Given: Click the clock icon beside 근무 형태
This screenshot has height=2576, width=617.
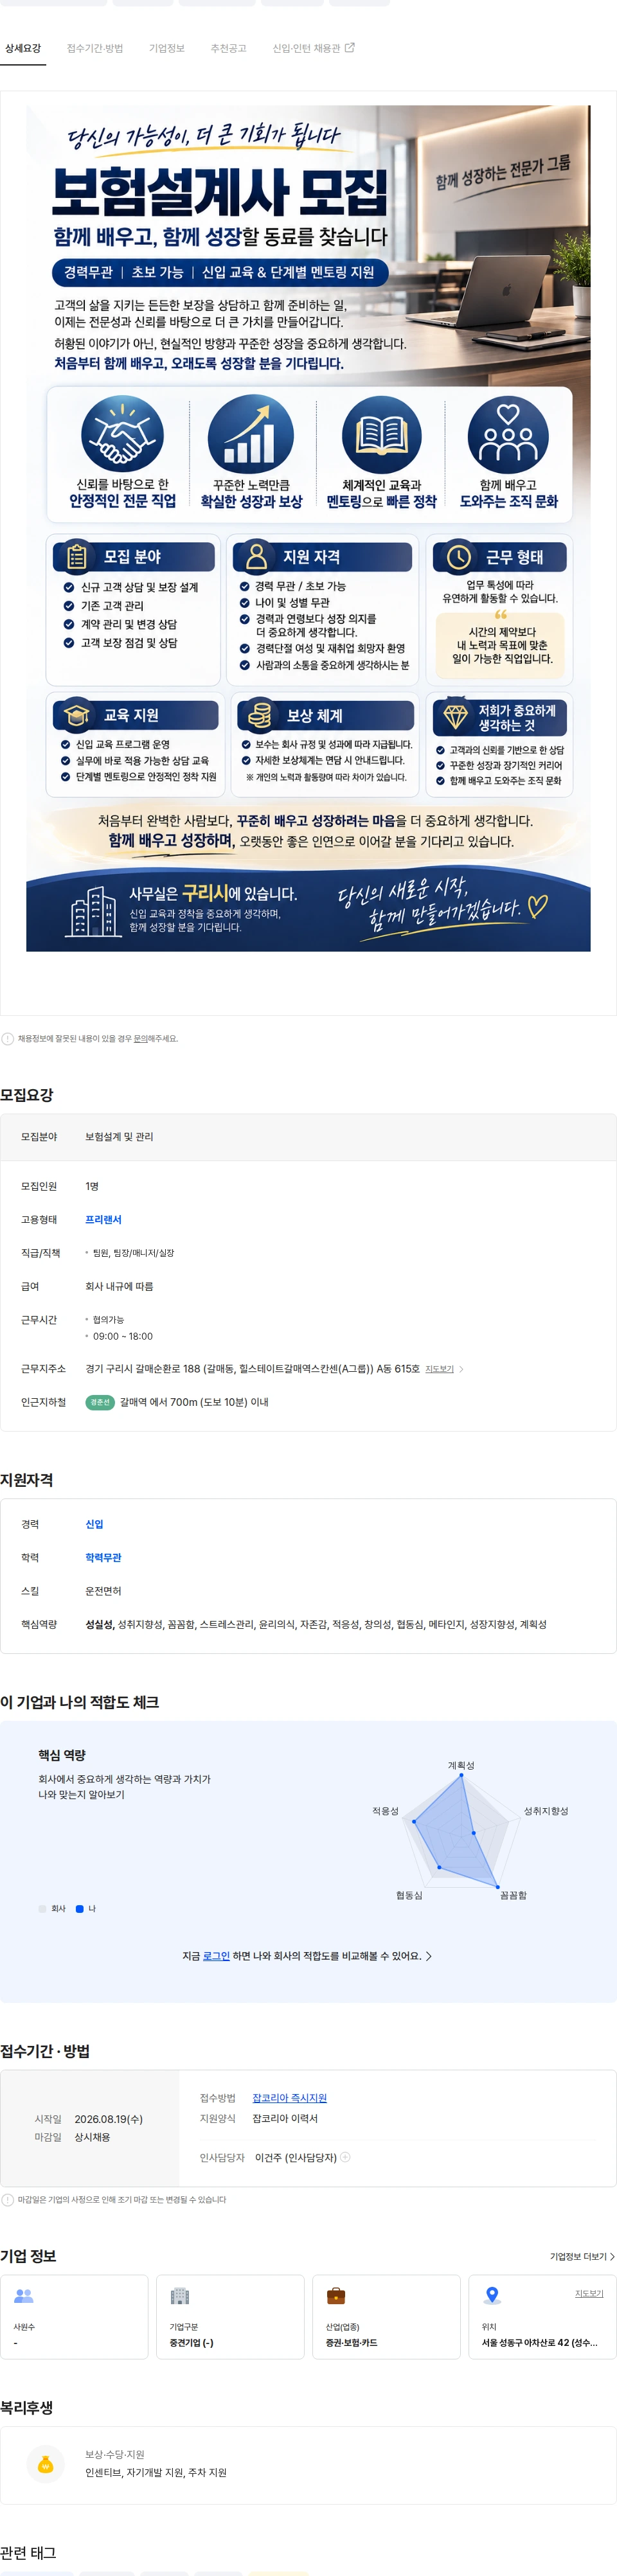Looking at the screenshot, I should [x=458, y=556].
